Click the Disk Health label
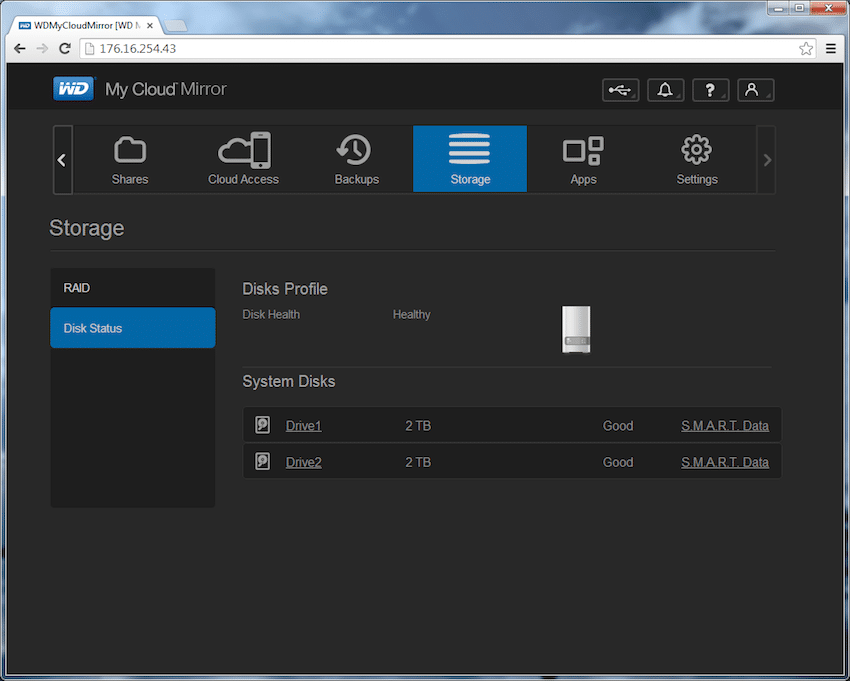 (271, 314)
